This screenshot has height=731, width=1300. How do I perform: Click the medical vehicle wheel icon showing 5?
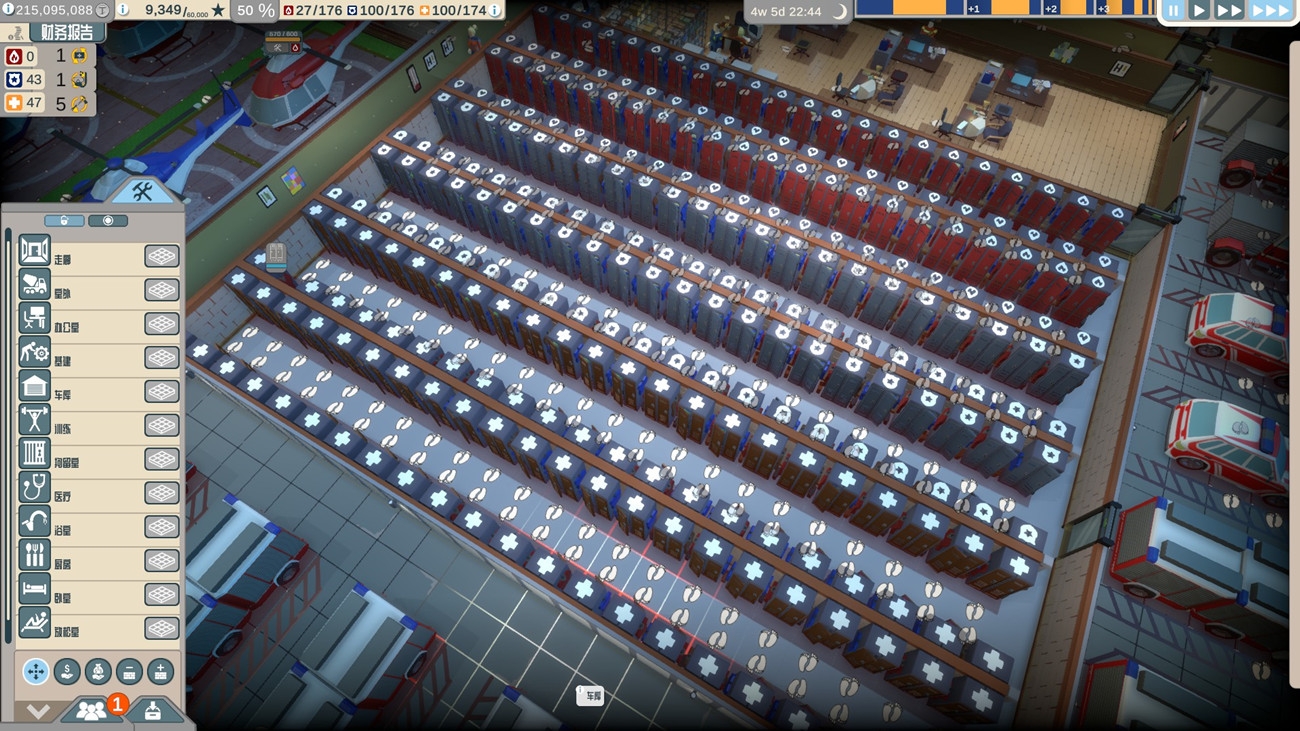(79, 103)
